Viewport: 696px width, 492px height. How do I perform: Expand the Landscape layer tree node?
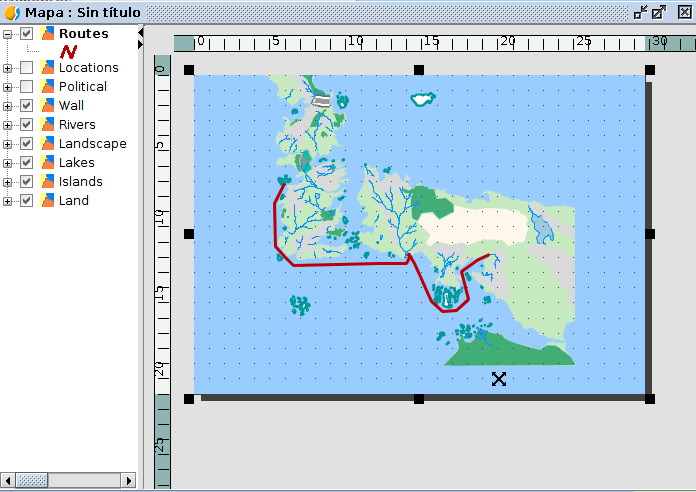tap(9, 144)
